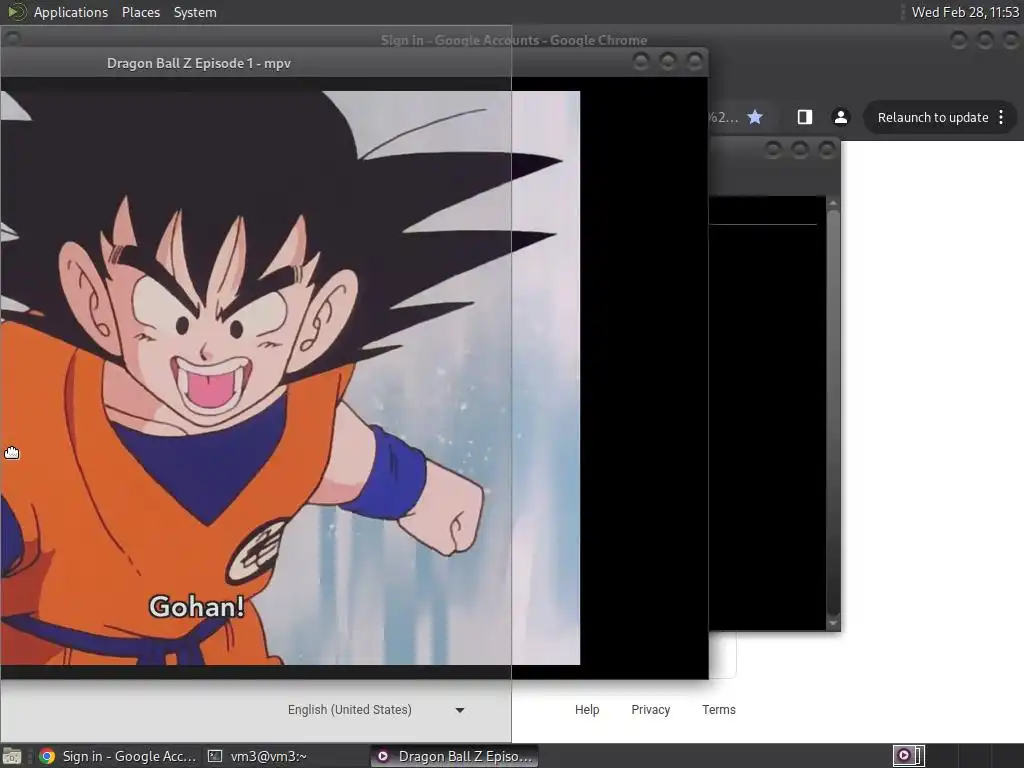Open the Privacy link in the footer
This screenshot has height=768, width=1024.
(650, 710)
